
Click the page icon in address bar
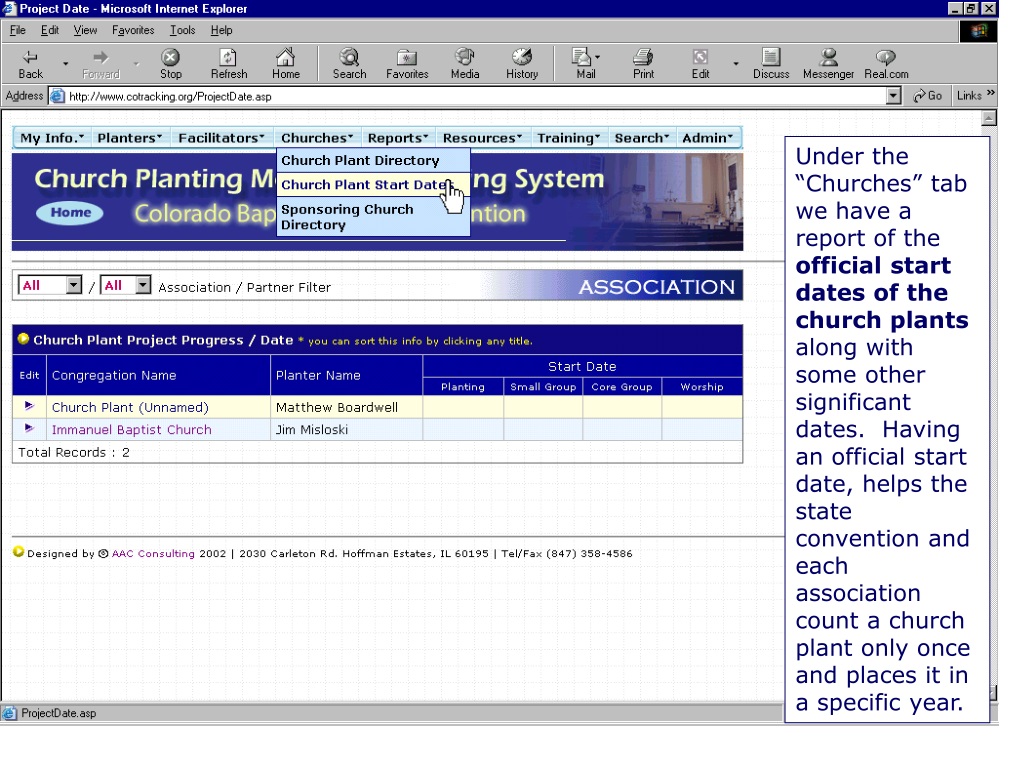click(57, 96)
